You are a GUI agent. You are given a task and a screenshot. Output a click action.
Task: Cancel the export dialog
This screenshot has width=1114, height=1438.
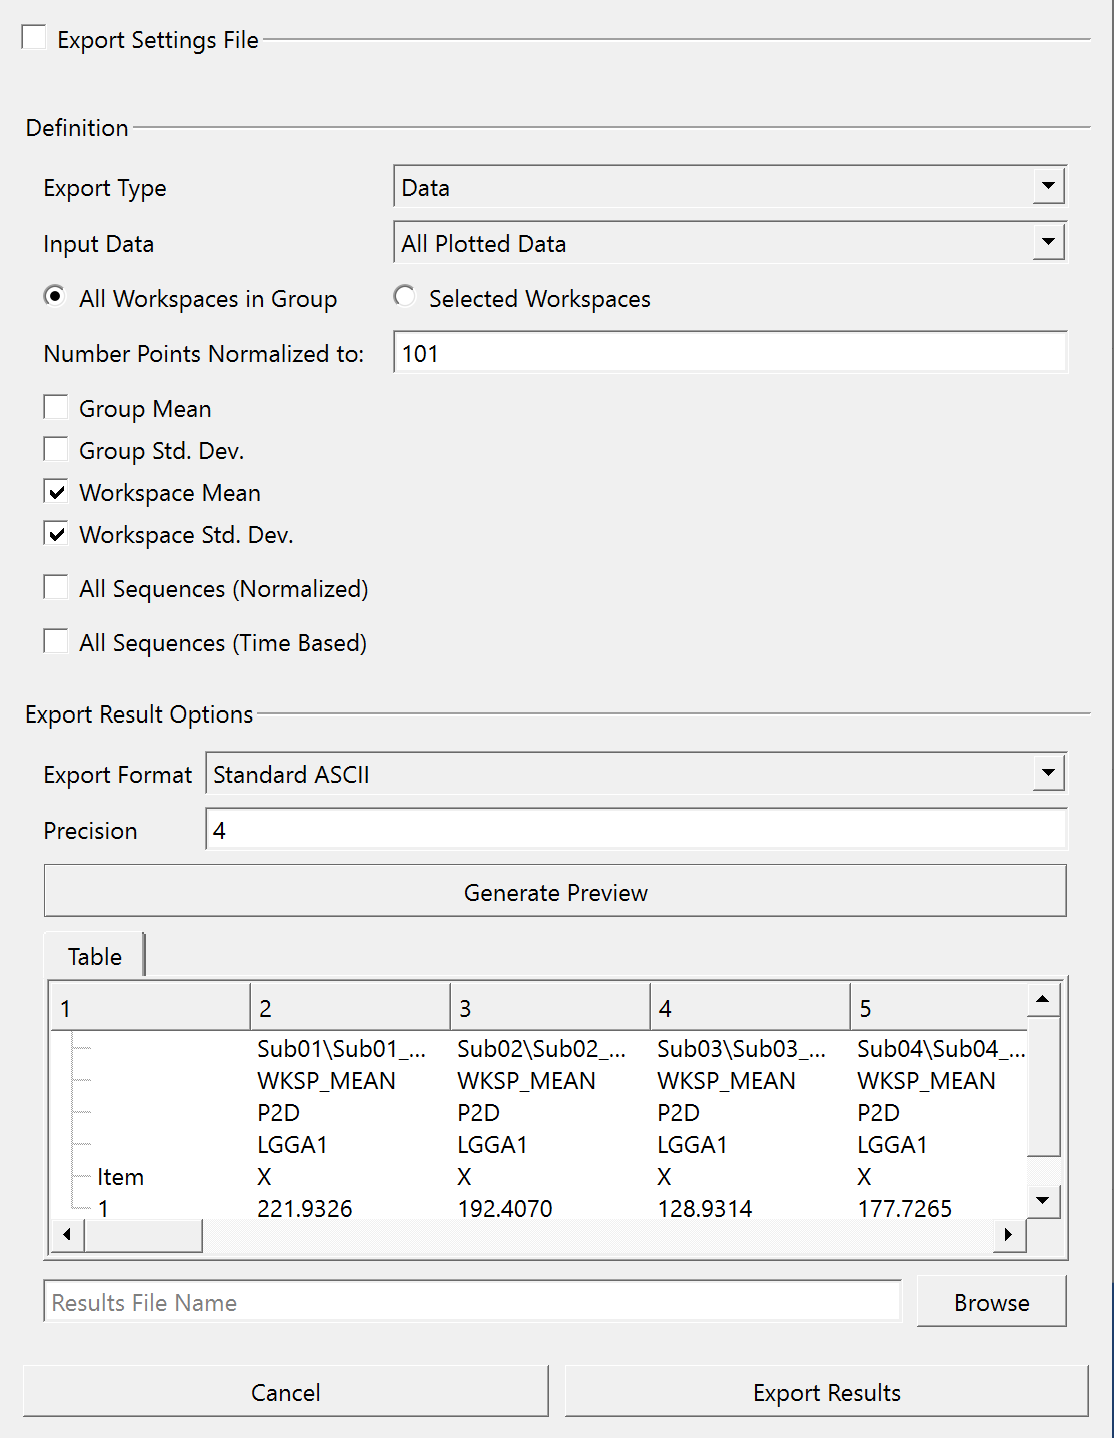[x=286, y=1392]
